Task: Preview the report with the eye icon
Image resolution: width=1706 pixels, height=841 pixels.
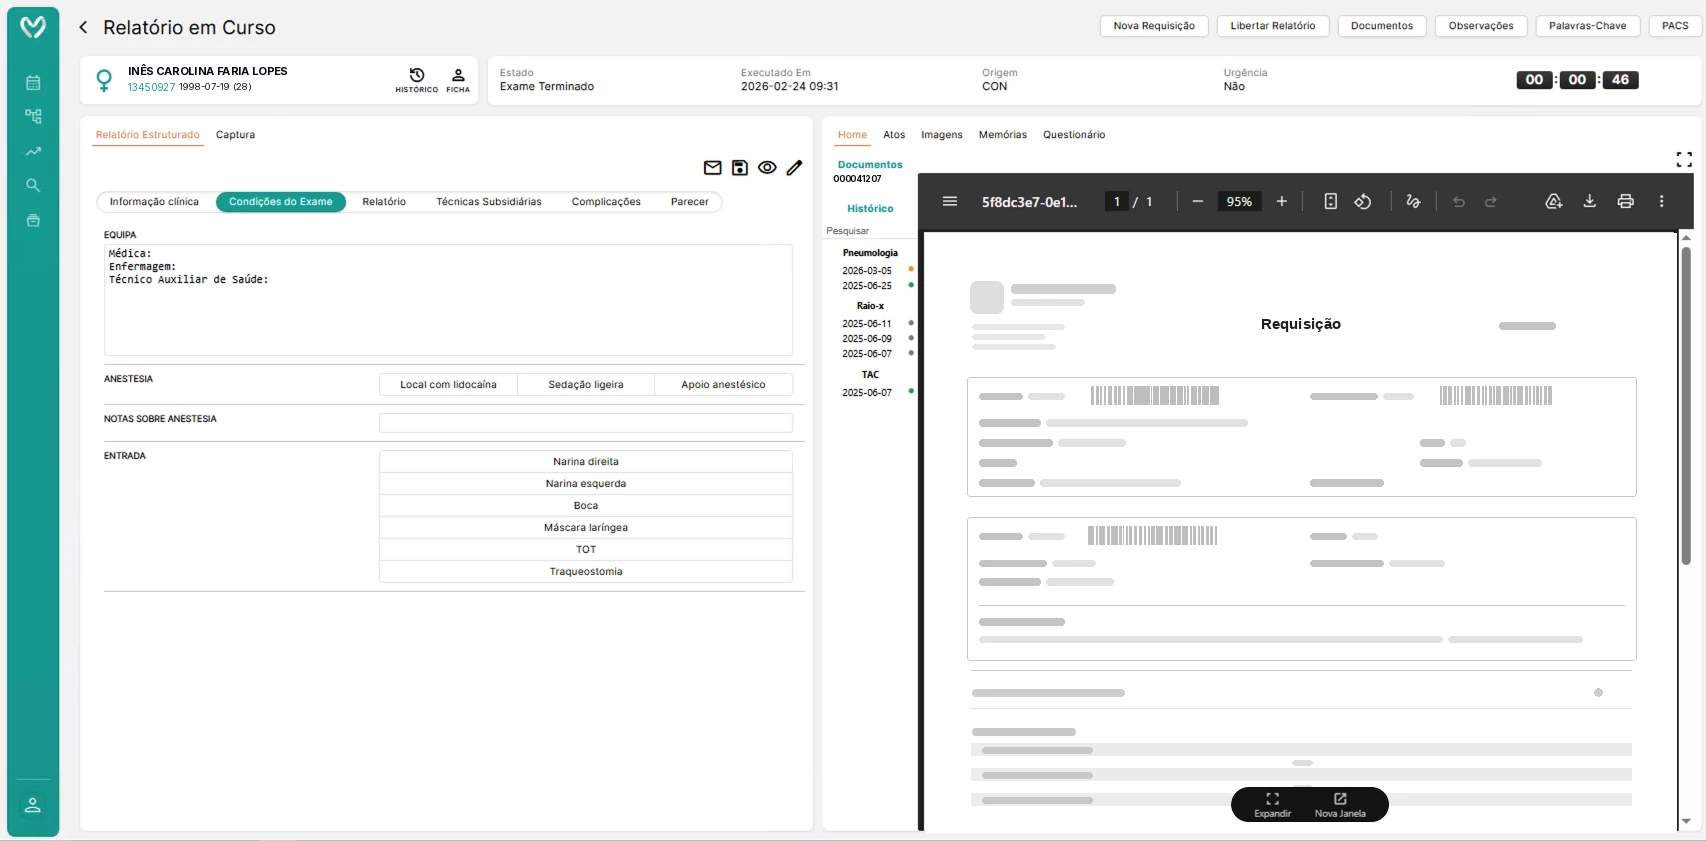Action: coord(767,168)
